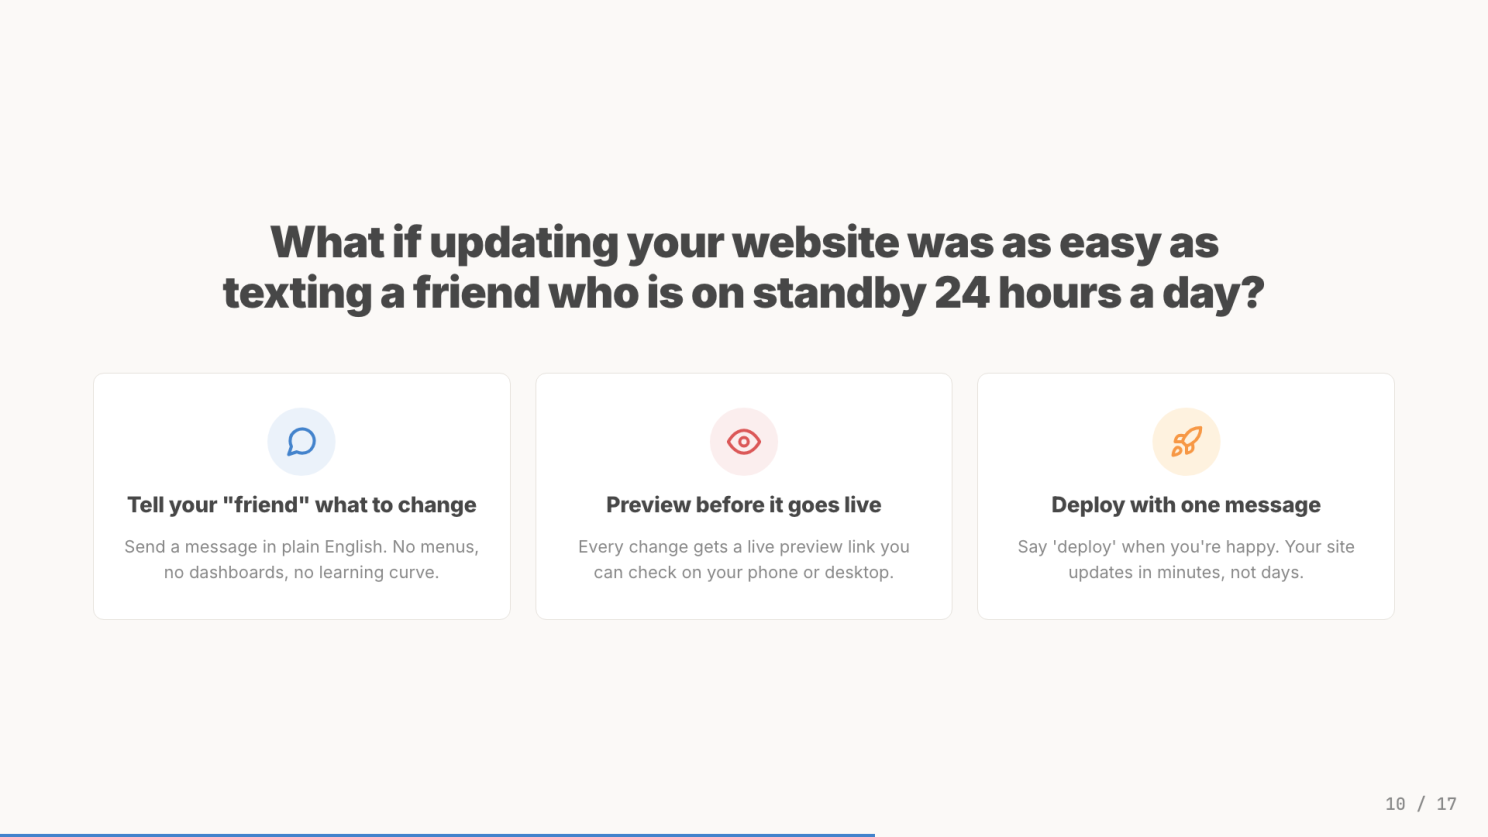This screenshot has height=837, width=1488.
Task: Click the slash in the slide counter
Action: [1421, 804]
